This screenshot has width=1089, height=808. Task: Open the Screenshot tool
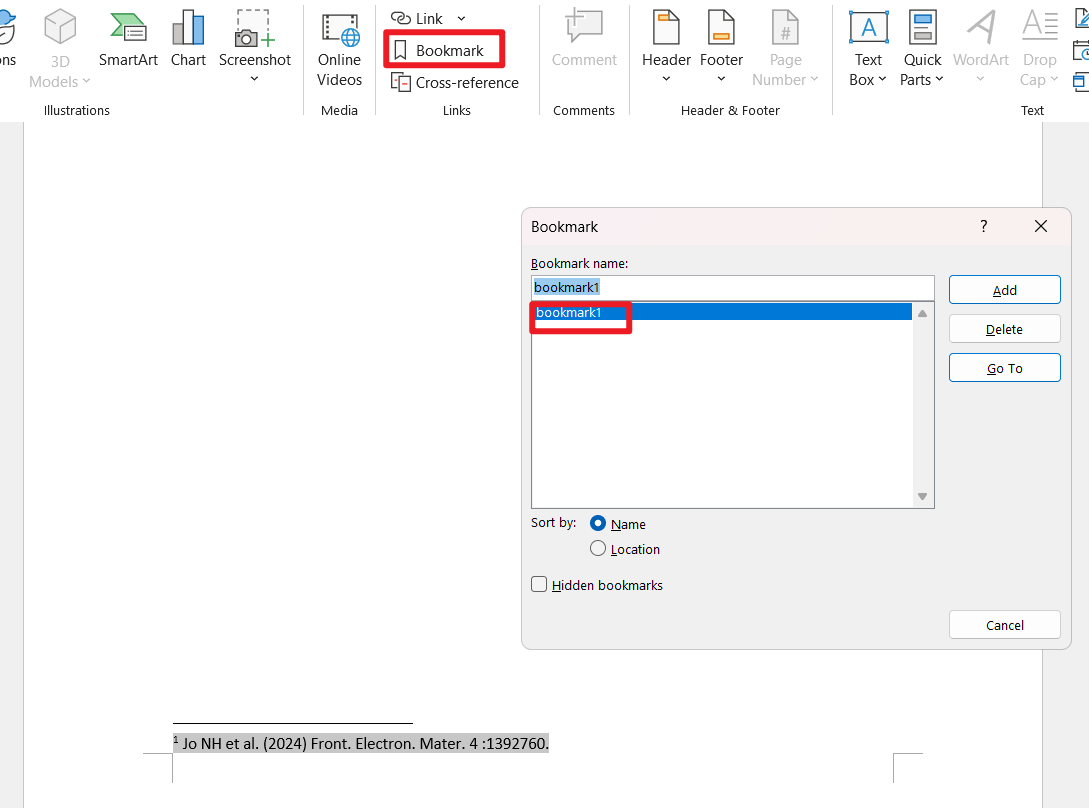pyautogui.click(x=255, y=46)
